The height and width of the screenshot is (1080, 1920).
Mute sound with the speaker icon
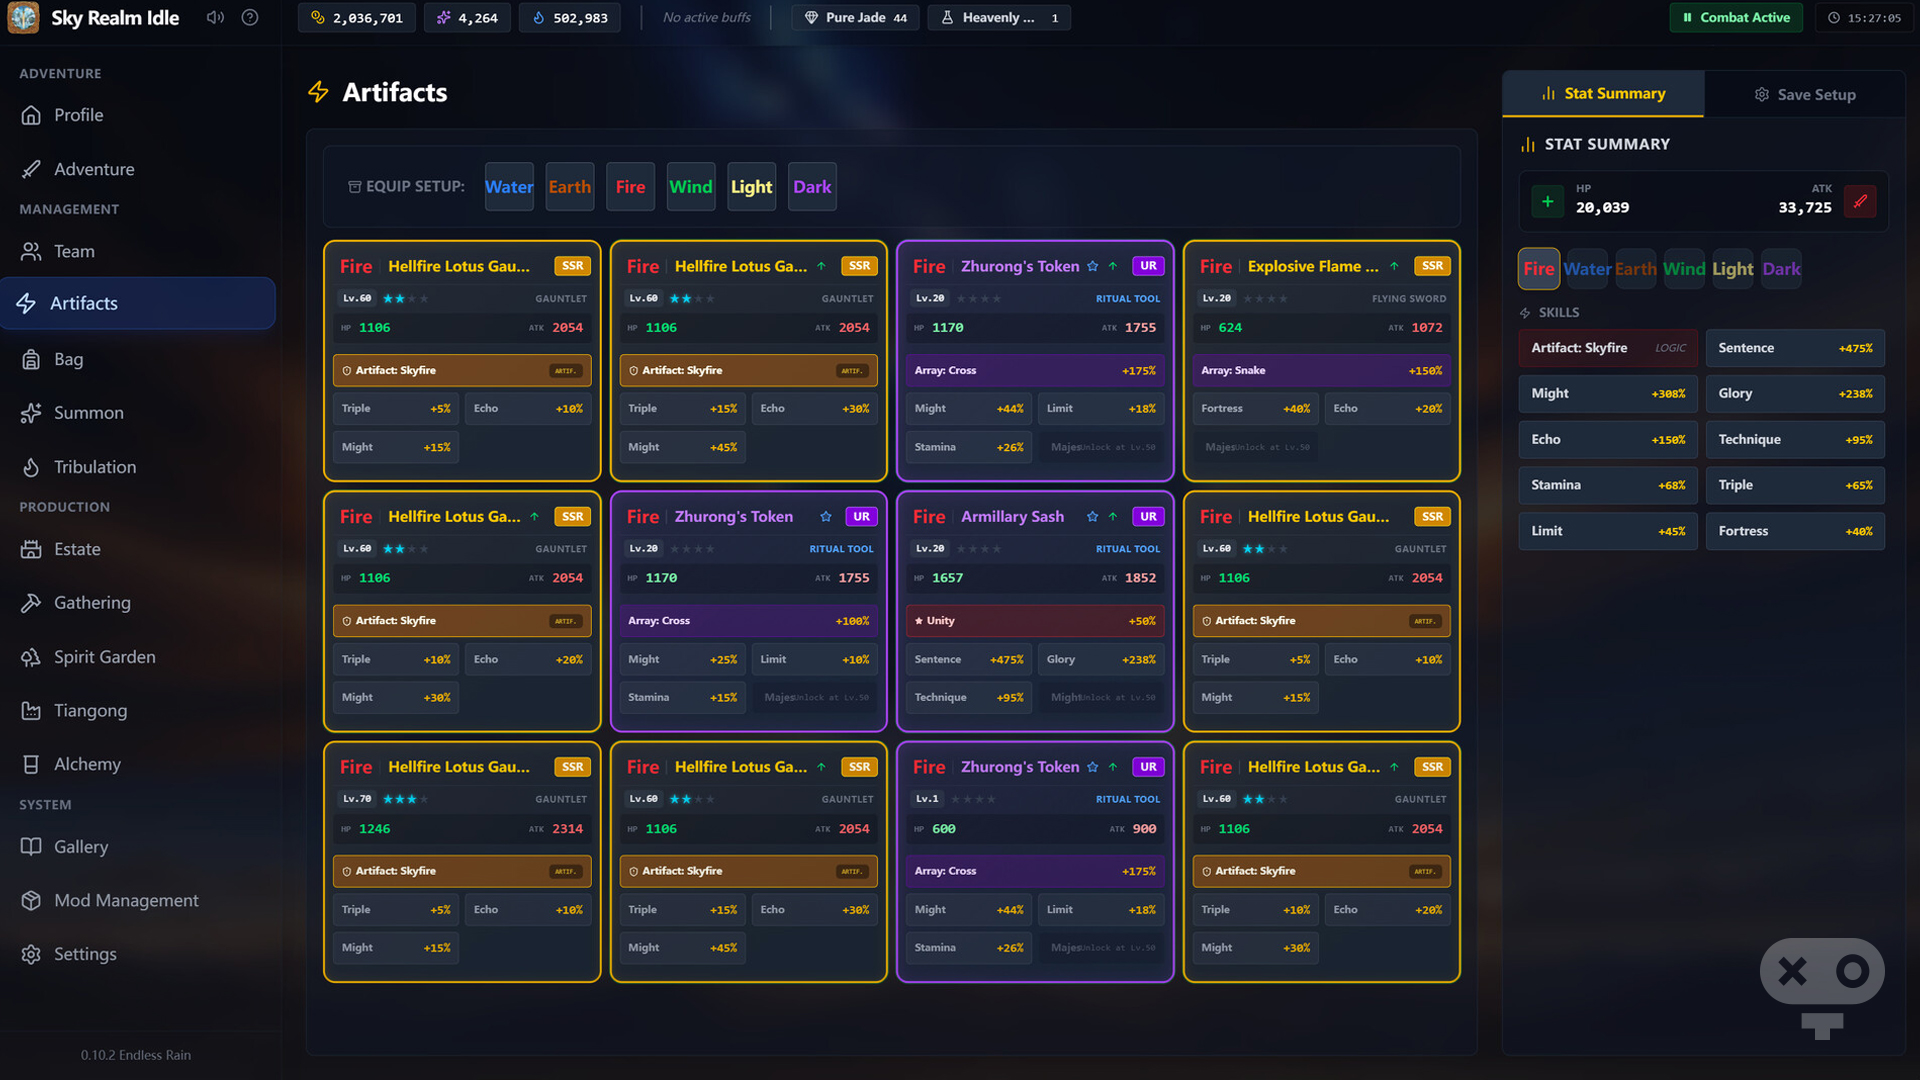click(x=215, y=17)
